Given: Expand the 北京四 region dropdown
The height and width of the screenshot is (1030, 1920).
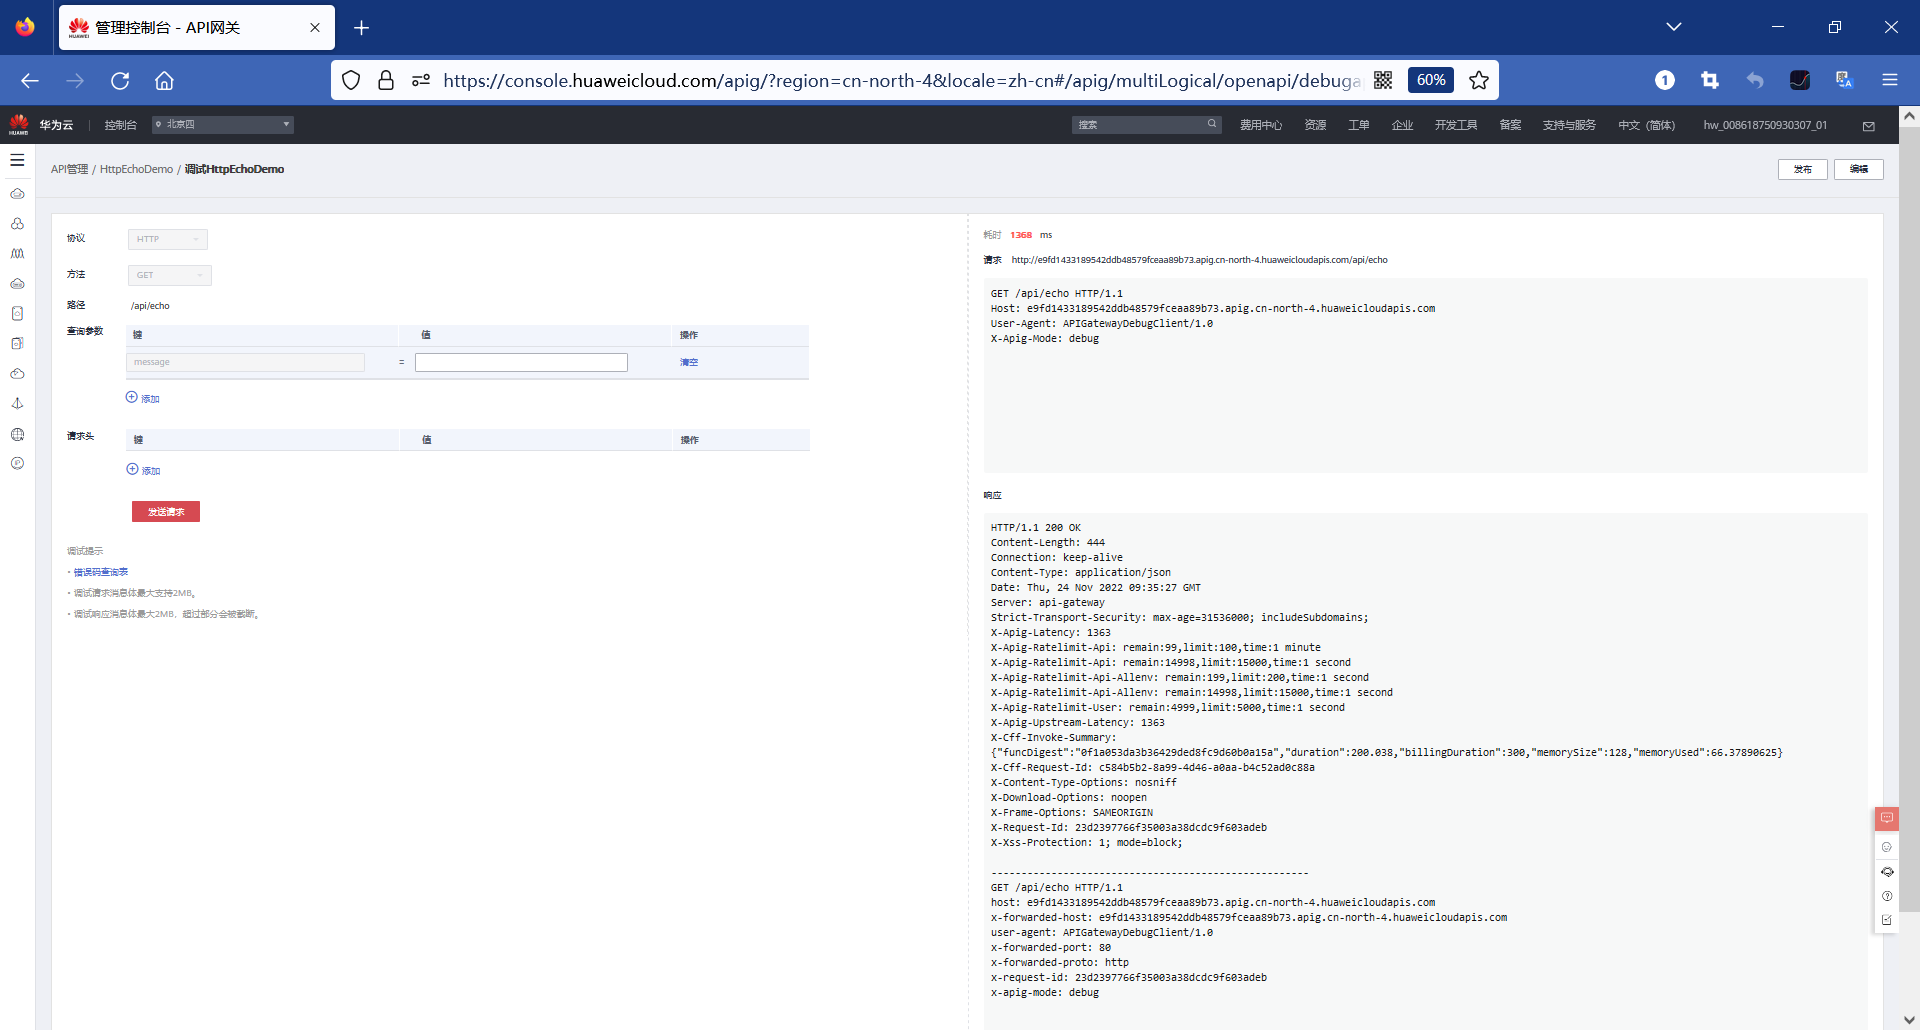Looking at the screenshot, I should click(x=223, y=125).
